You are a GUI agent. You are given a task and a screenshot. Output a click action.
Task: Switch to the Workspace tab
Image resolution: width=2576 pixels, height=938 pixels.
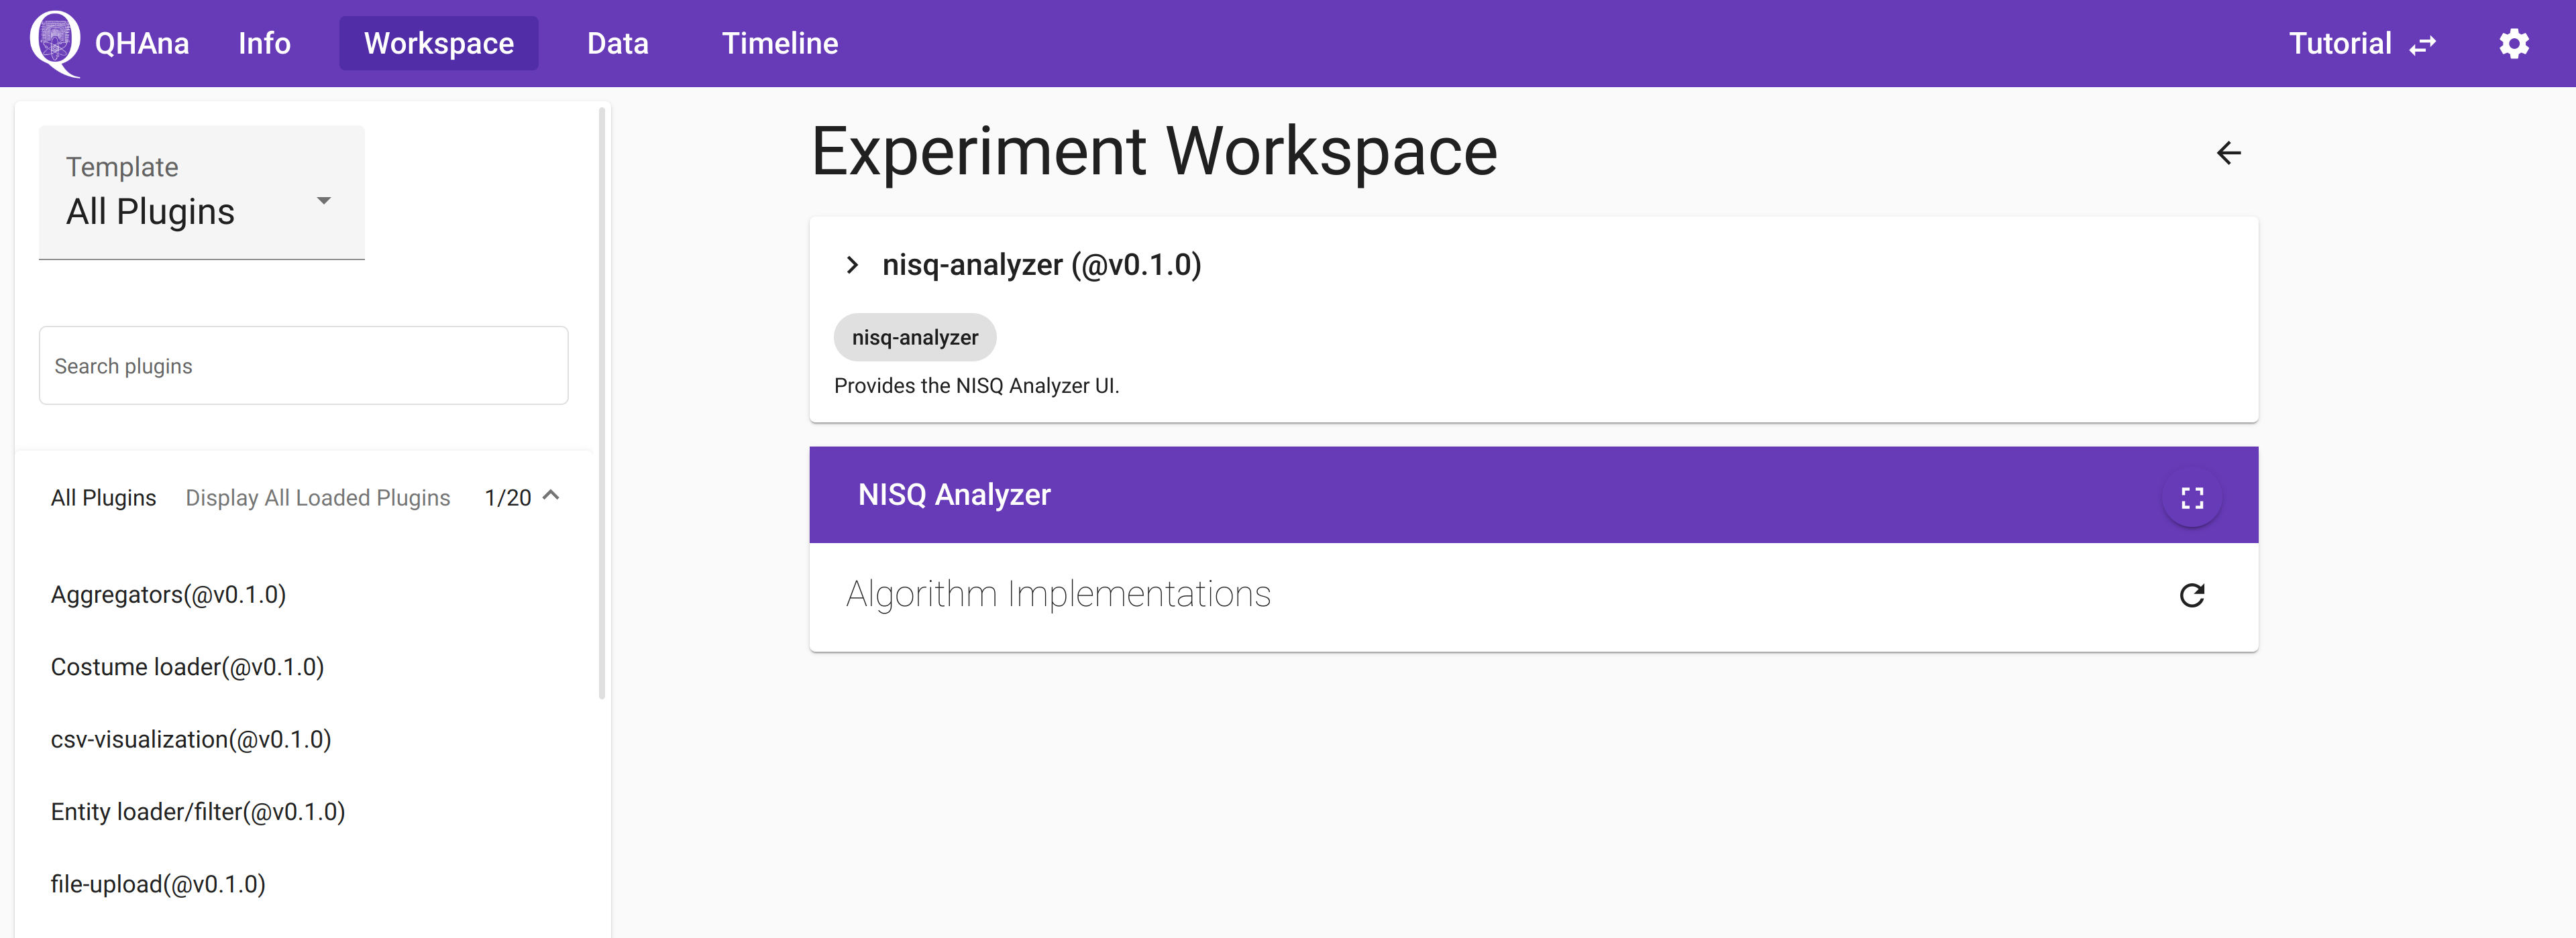tap(439, 43)
